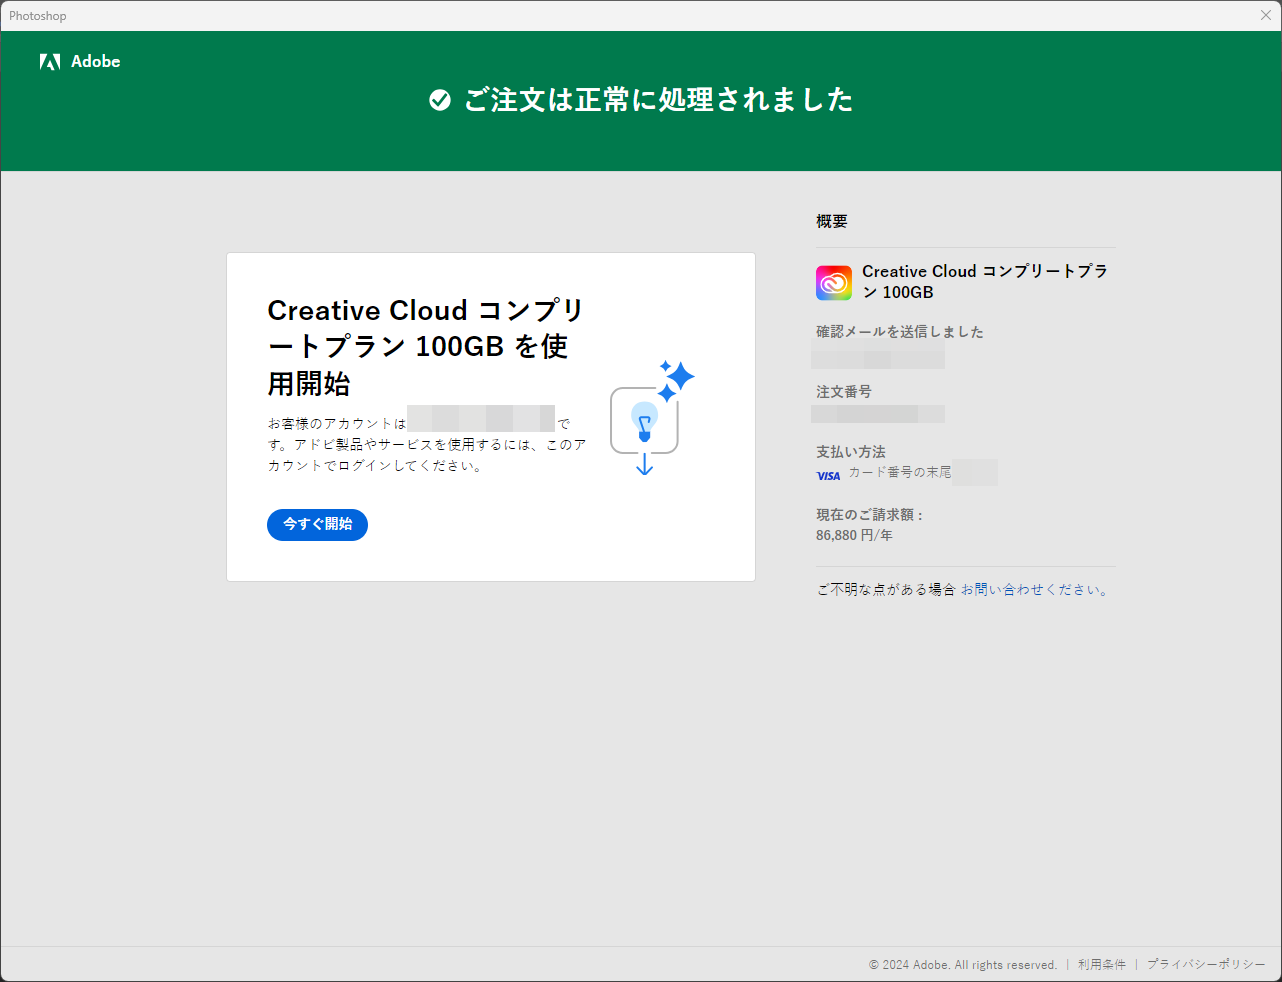Screen dimensions: 1282x982
Task: Open the 利用条件 link in footer
Action: point(1102,965)
